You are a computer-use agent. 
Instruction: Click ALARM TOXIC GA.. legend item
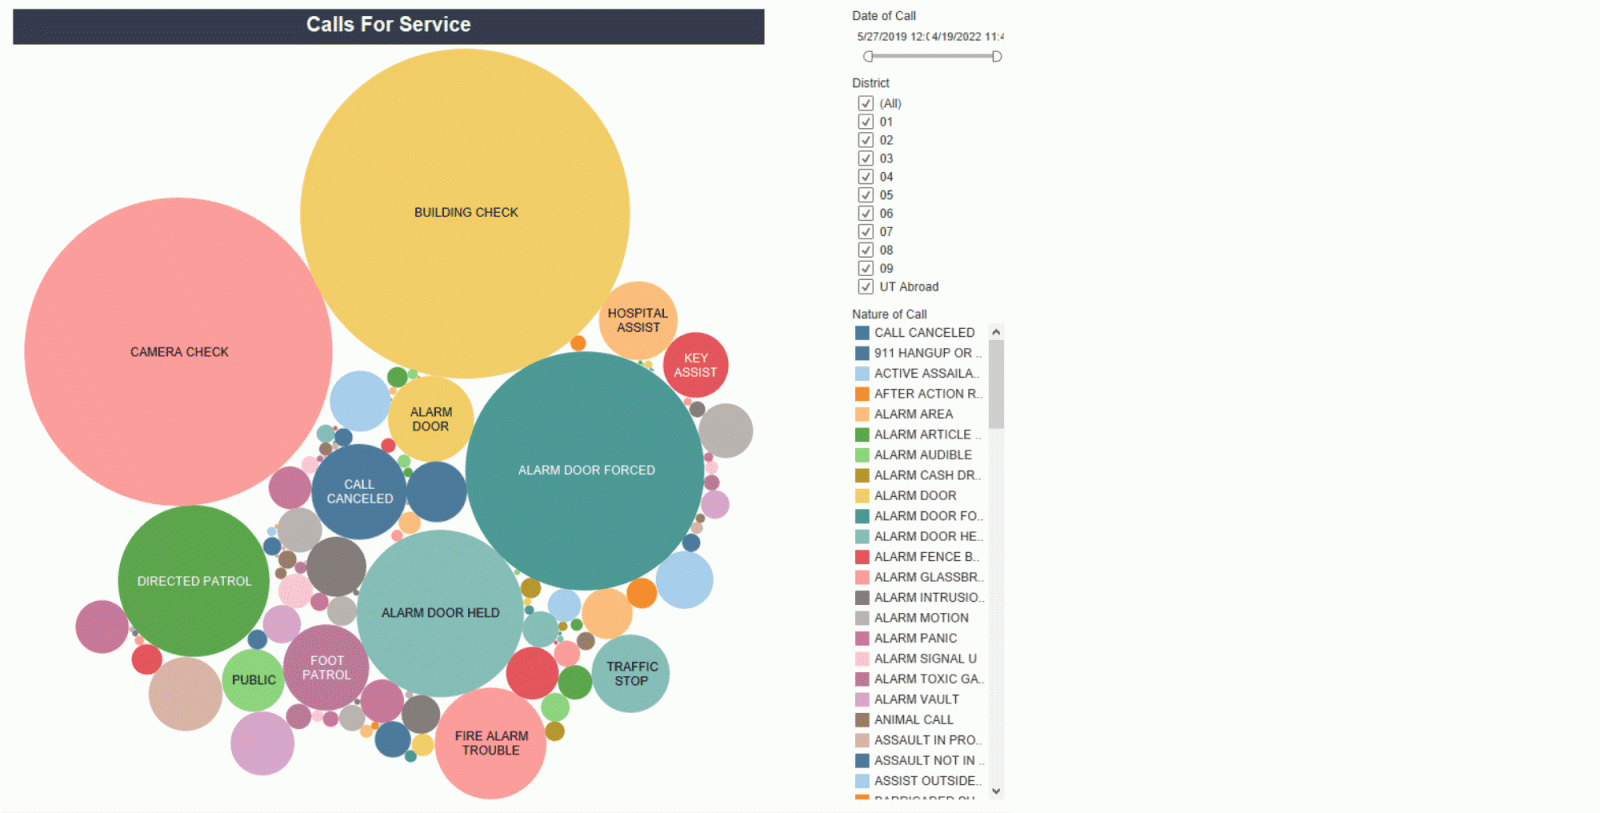[x=919, y=679]
